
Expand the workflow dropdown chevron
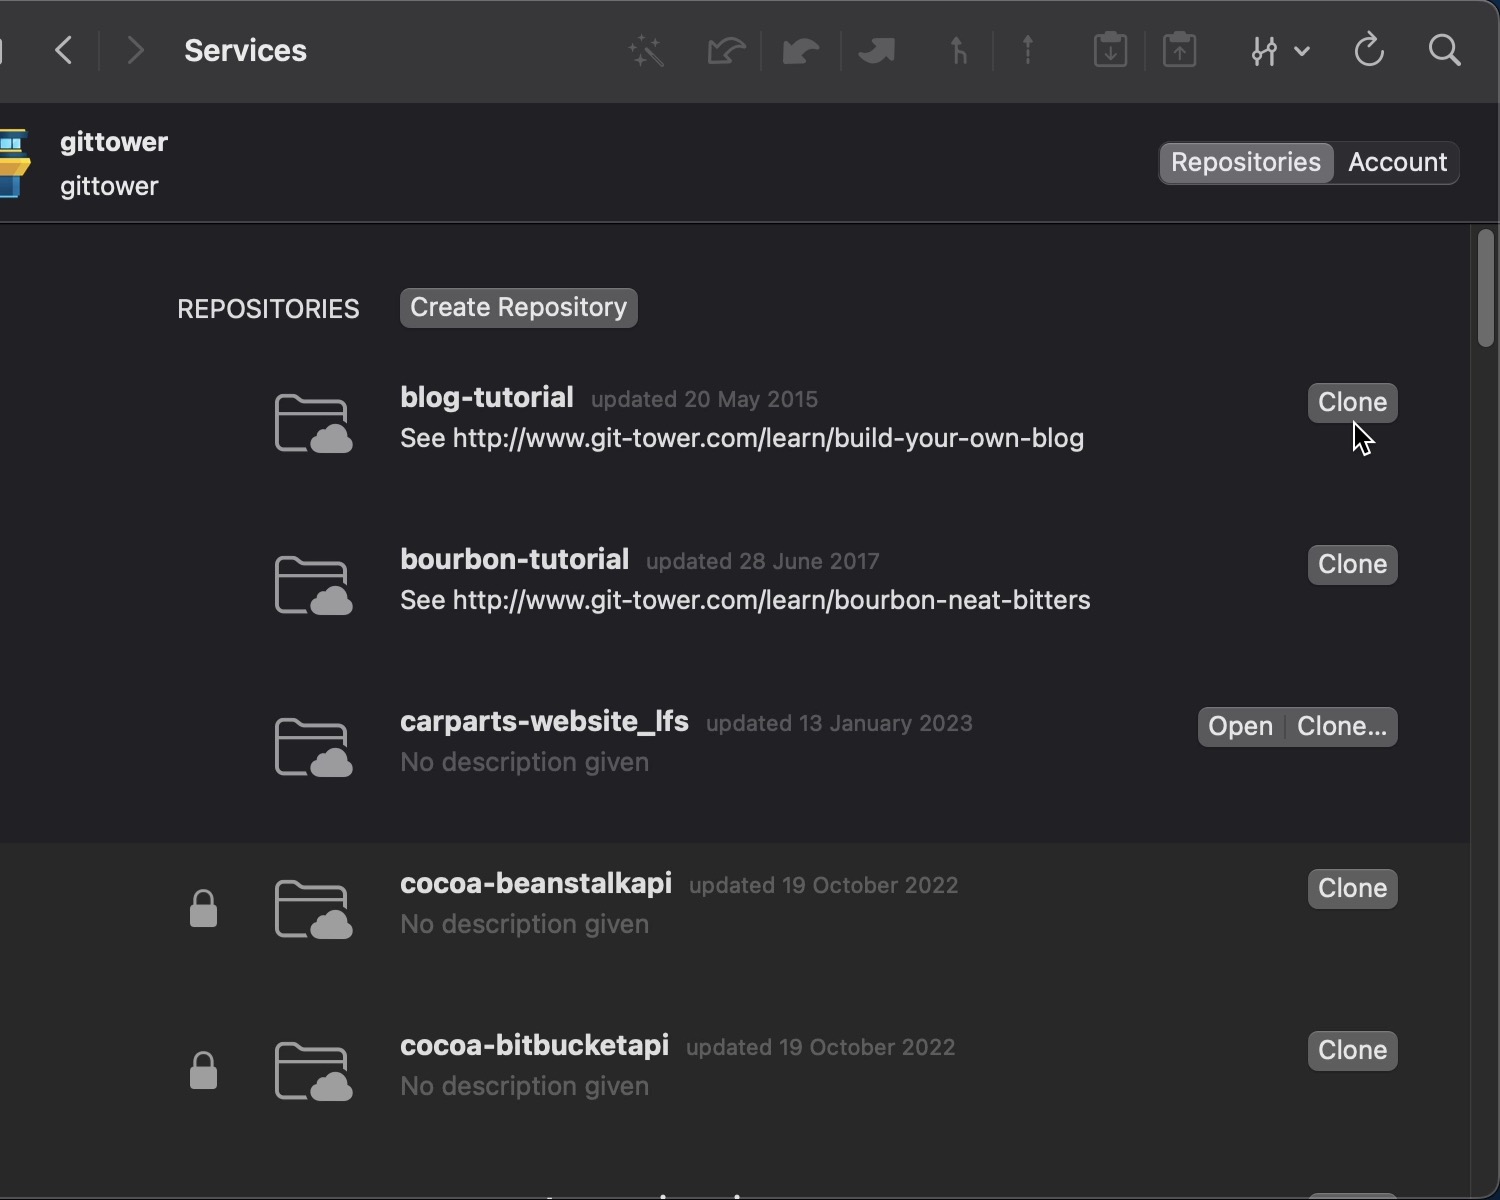(x=1302, y=50)
